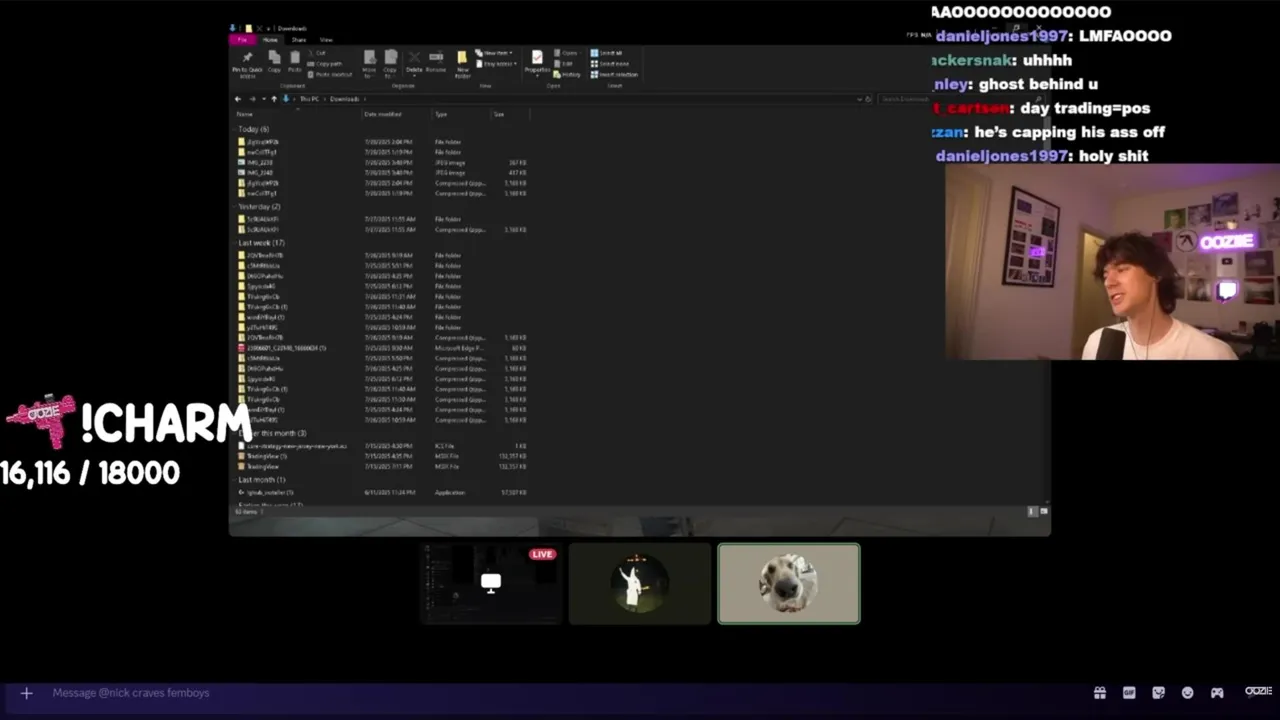Select the IMG_2240 JPEG file row
This screenshot has height=720, width=1280.
(x=382, y=172)
